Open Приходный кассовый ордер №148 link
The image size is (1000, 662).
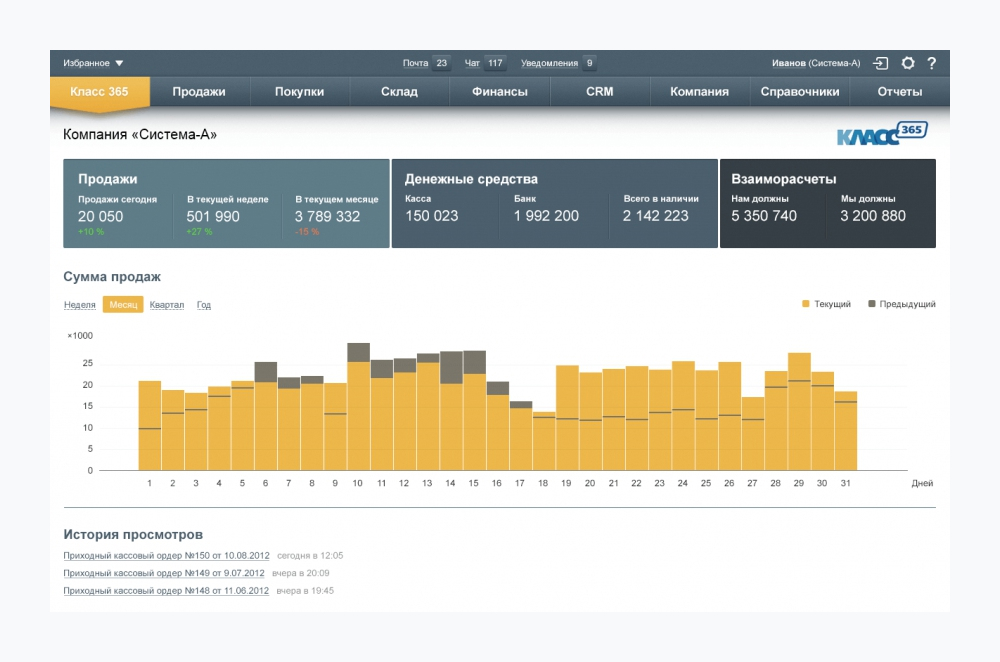coord(166,591)
